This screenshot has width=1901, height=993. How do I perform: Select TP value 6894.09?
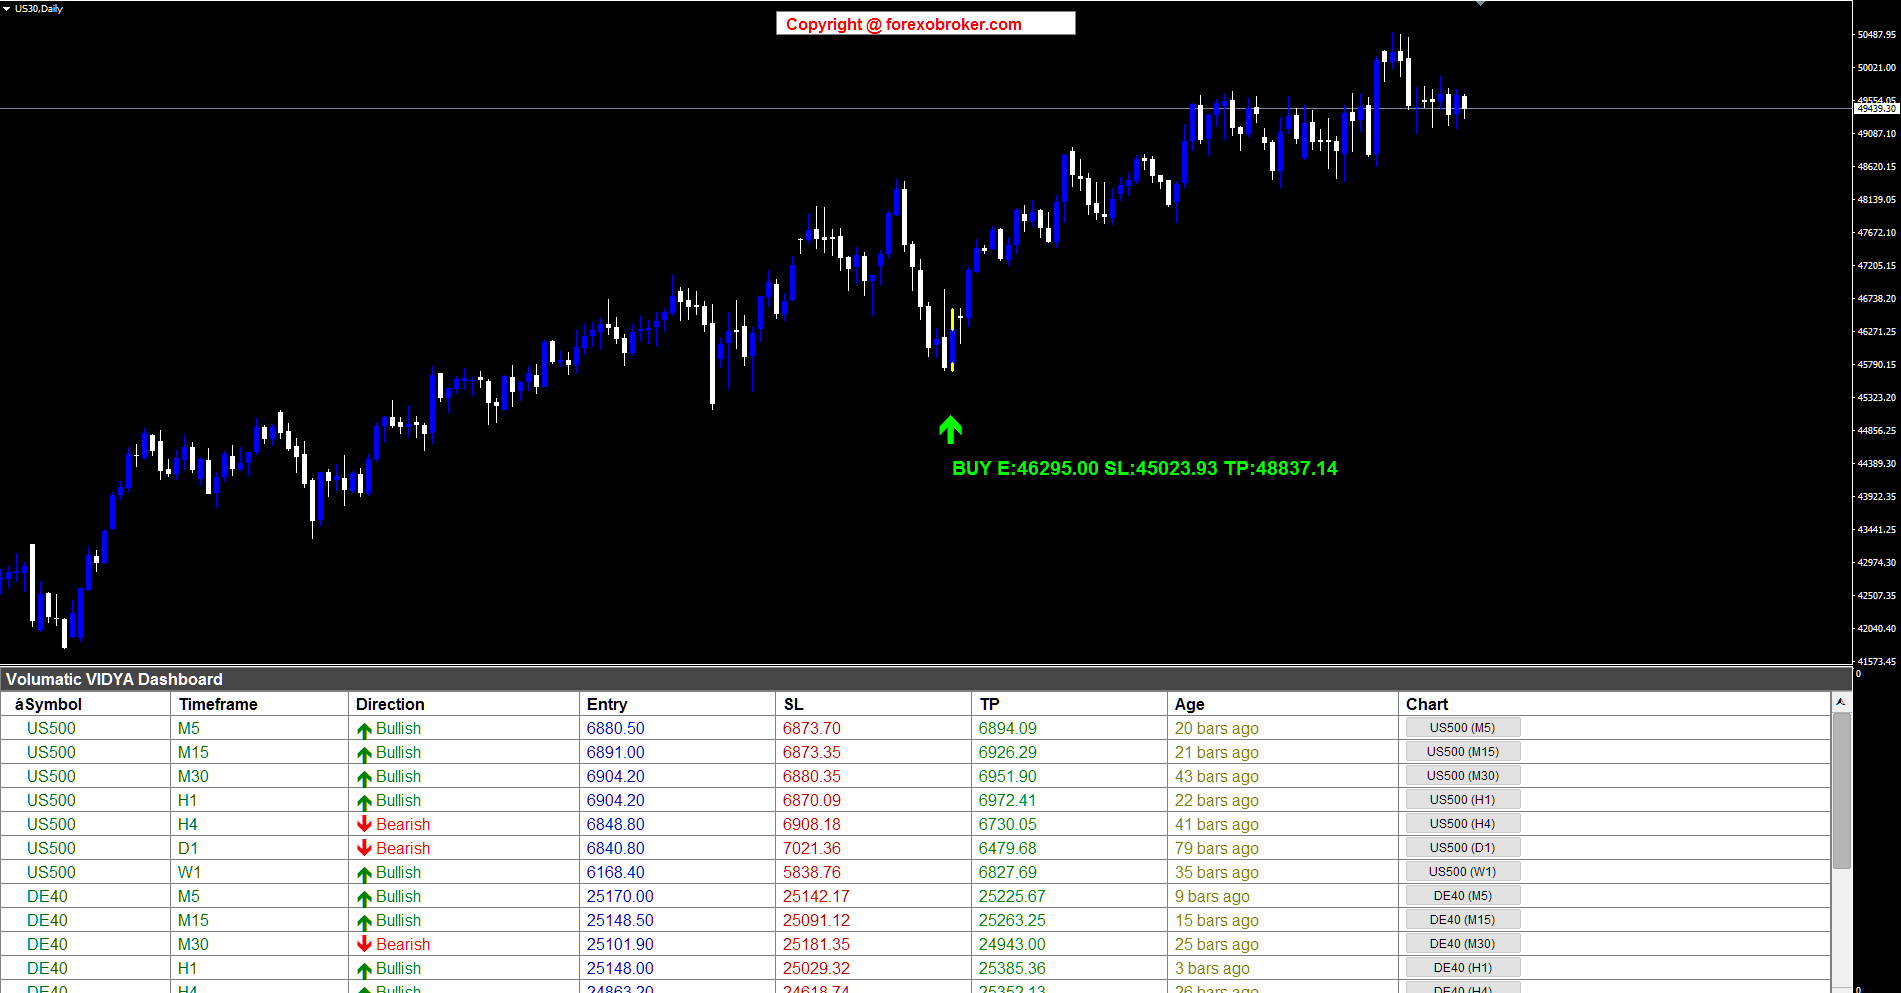click(1007, 728)
